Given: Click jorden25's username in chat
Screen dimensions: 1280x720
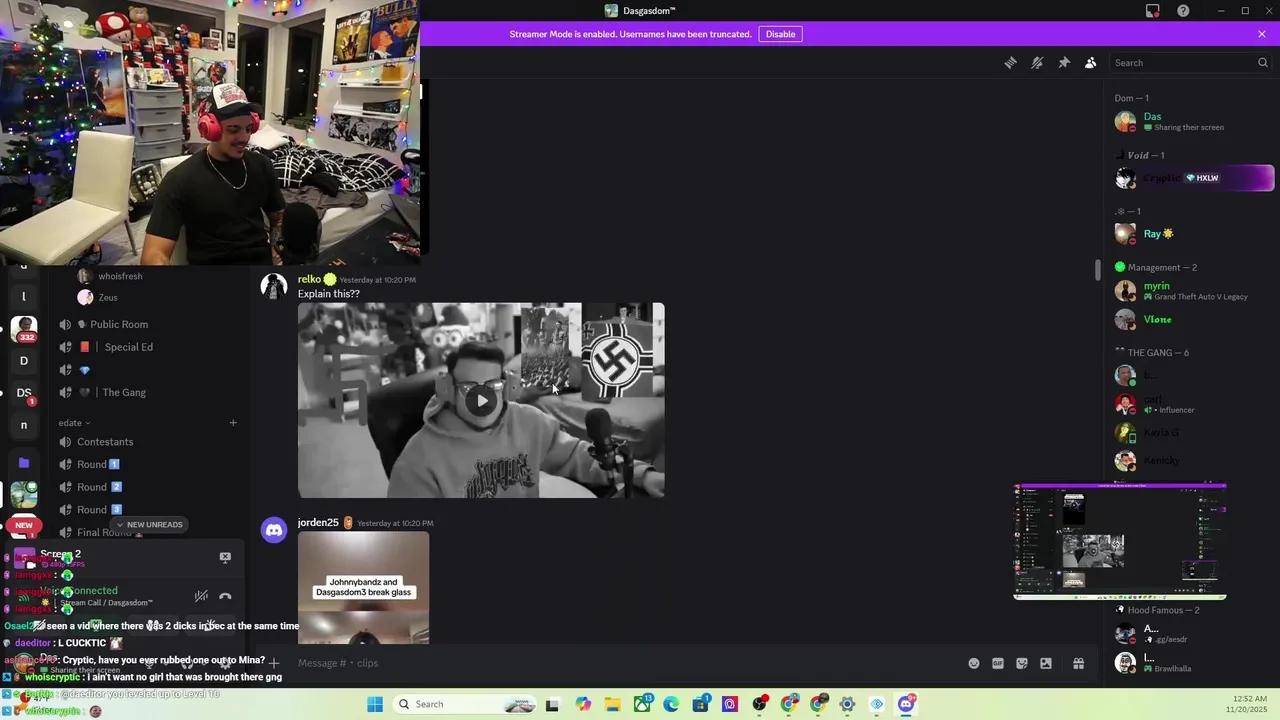Looking at the screenshot, I should click(318, 523).
